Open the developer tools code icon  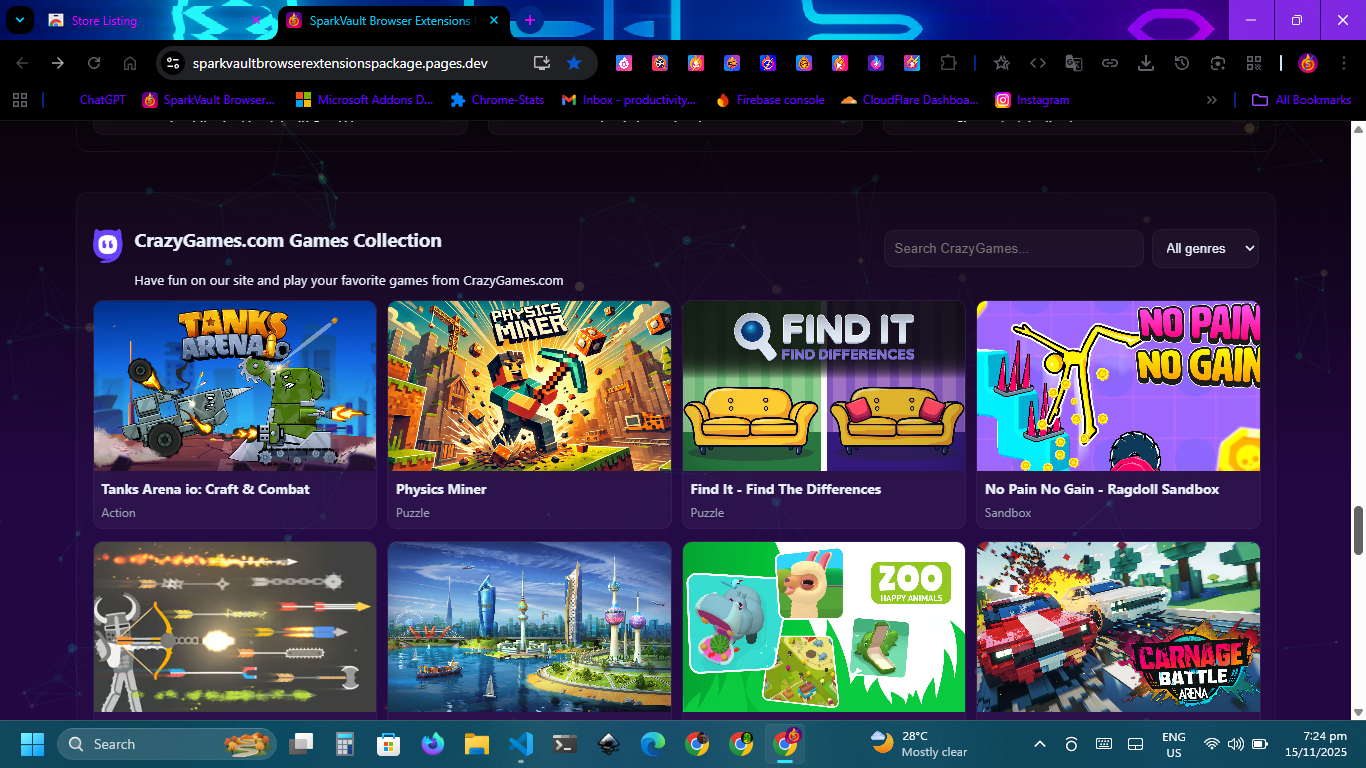point(1038,63)
